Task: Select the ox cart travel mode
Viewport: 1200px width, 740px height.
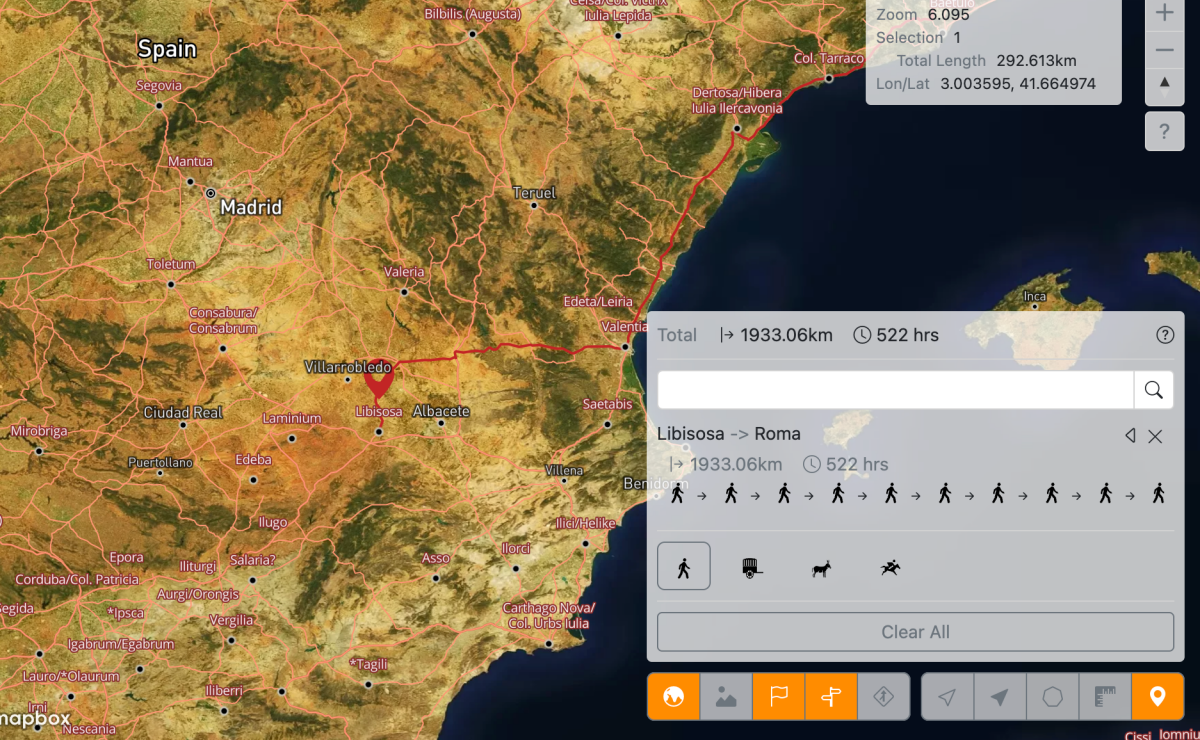Action: click(x=752, y=568)
